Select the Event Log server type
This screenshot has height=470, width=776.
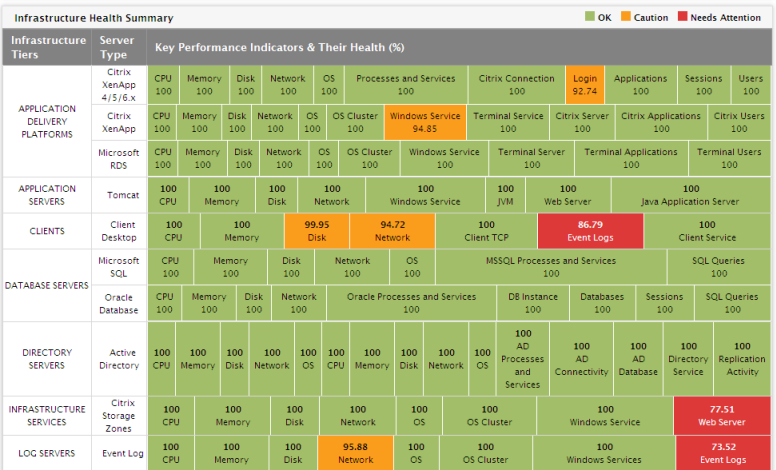tap(119, 453)
